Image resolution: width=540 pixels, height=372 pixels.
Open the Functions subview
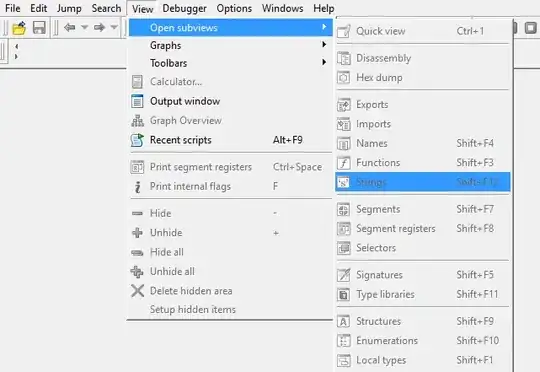click(423, 163)
